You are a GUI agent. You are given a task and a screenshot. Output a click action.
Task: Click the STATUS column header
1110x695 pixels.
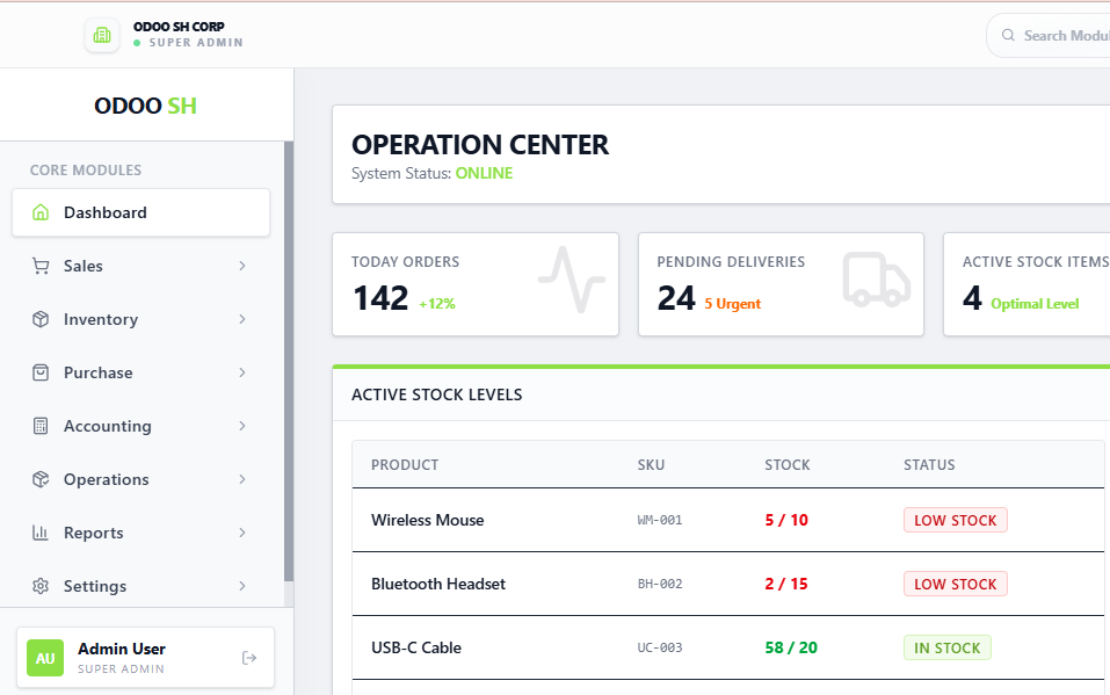pos(929,465)
